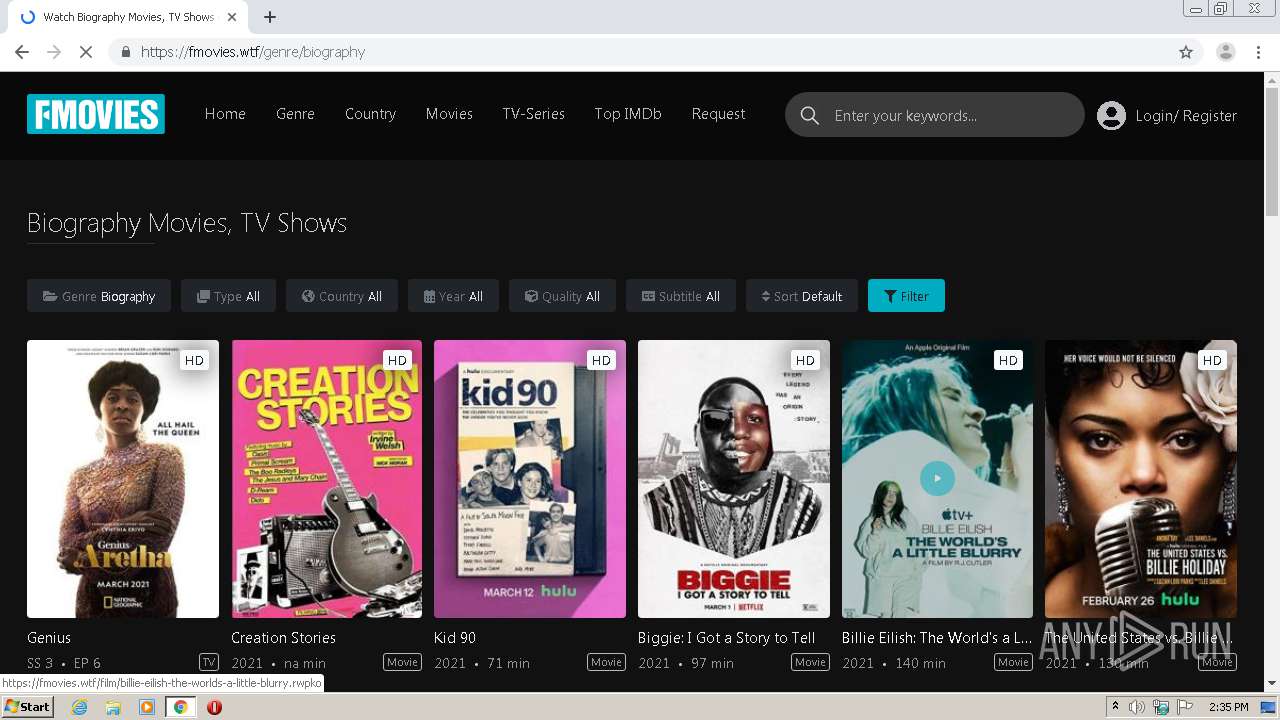Select TV-Series in navigation
The height and width of the screenshot is (720, 1280).
coord(533,114)
